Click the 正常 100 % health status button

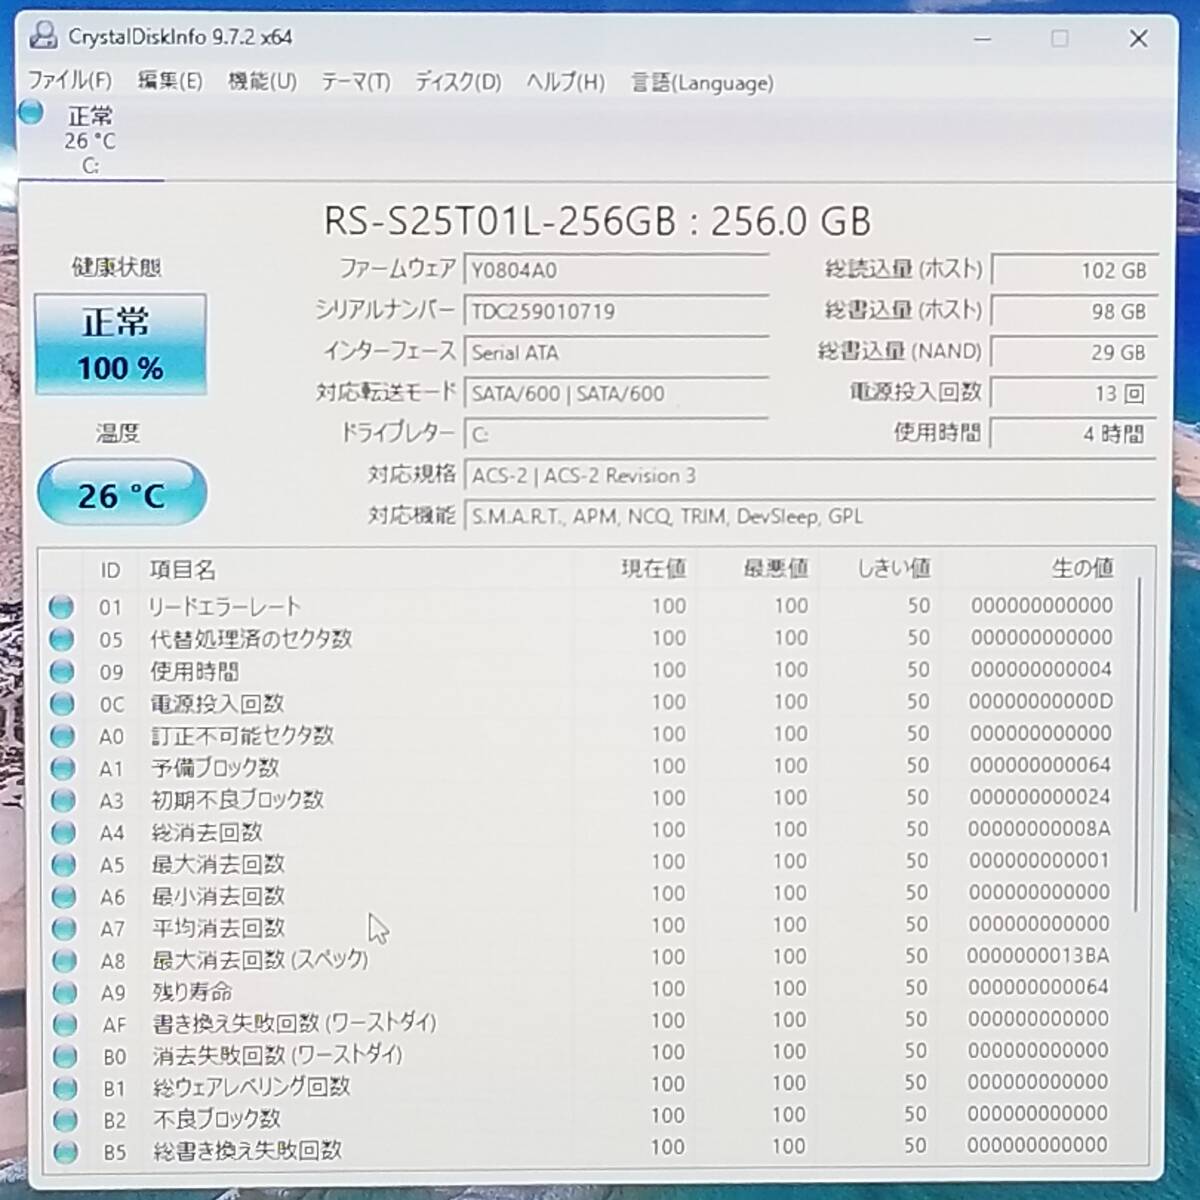click(120, 344)
